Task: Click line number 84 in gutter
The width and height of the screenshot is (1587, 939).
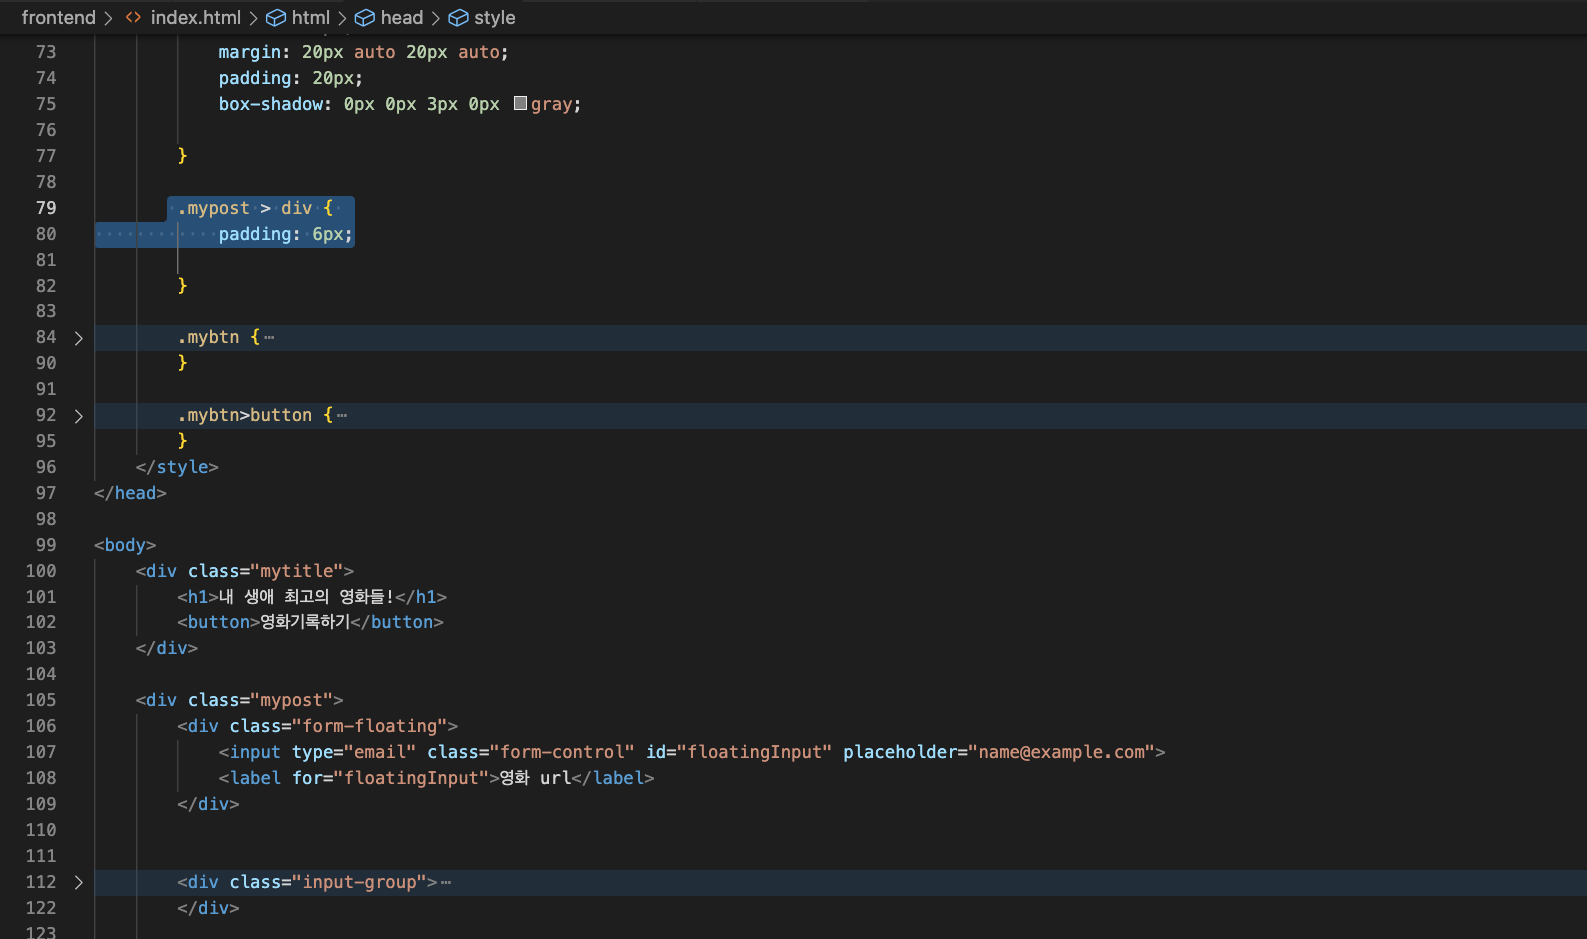Action: point(46,337)
